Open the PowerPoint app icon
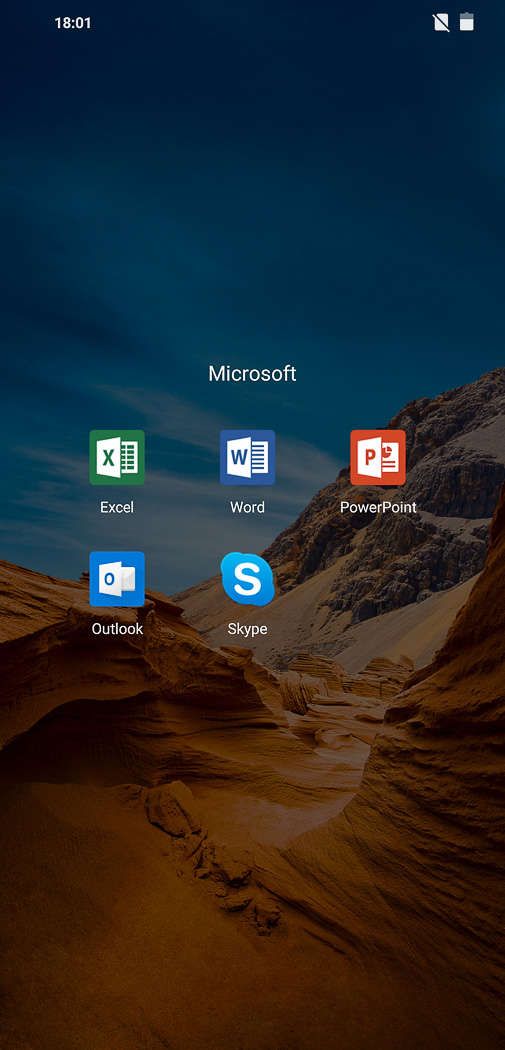This screenshot has width=505, height=1050. (378, 457)
